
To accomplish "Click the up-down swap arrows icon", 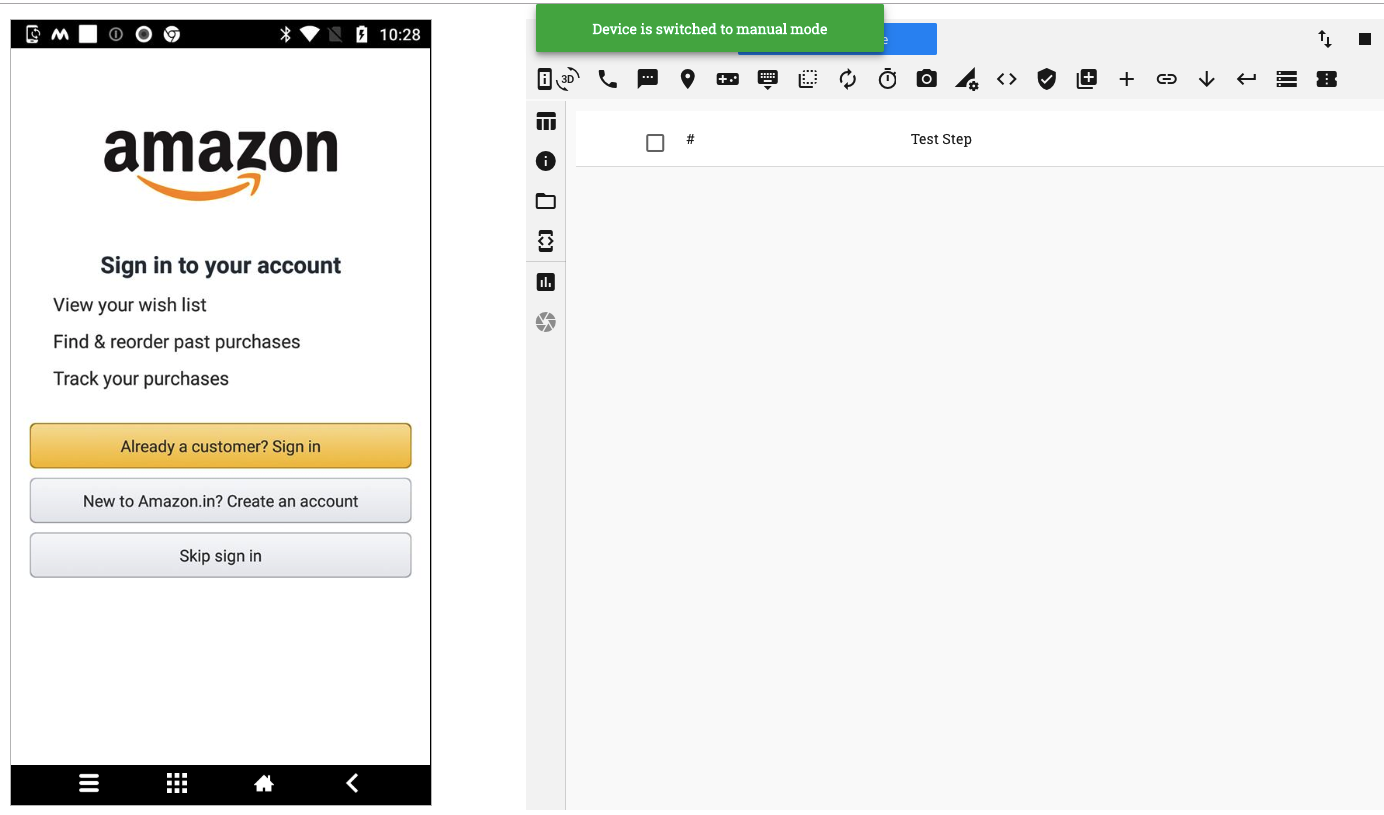I will [x=1325, y=39].
